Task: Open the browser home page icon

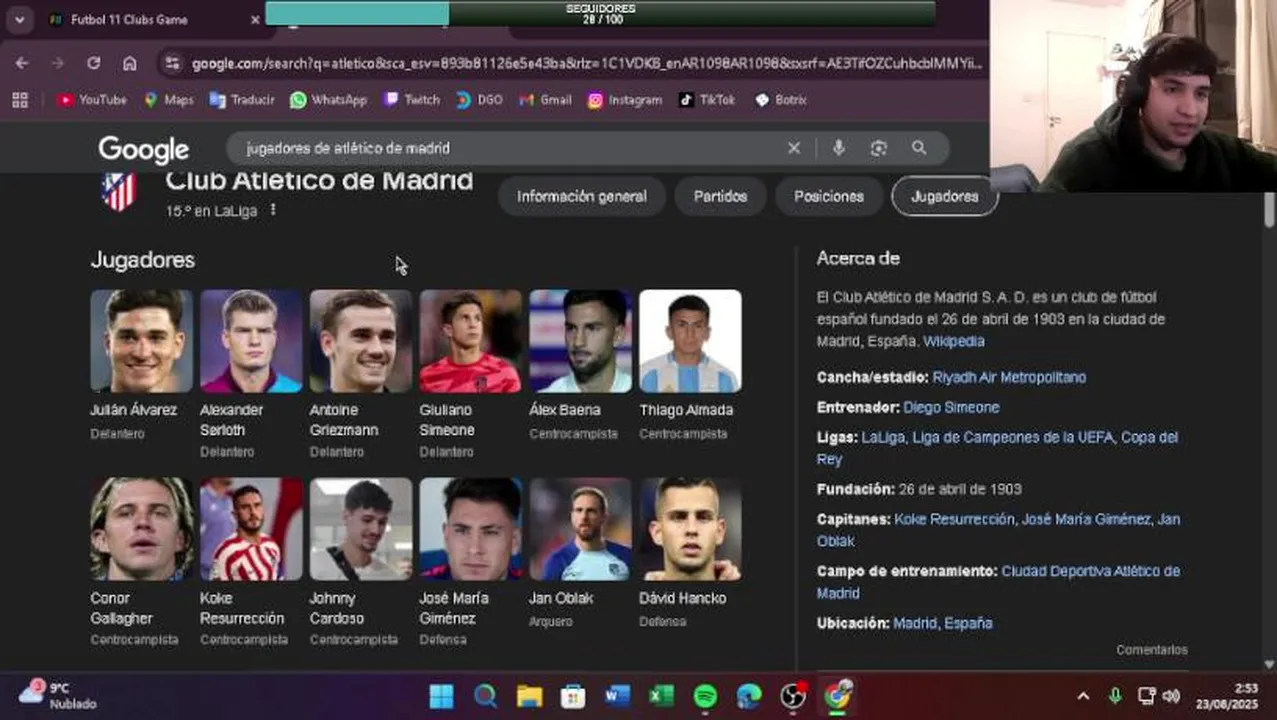Action: pos(129,63)
